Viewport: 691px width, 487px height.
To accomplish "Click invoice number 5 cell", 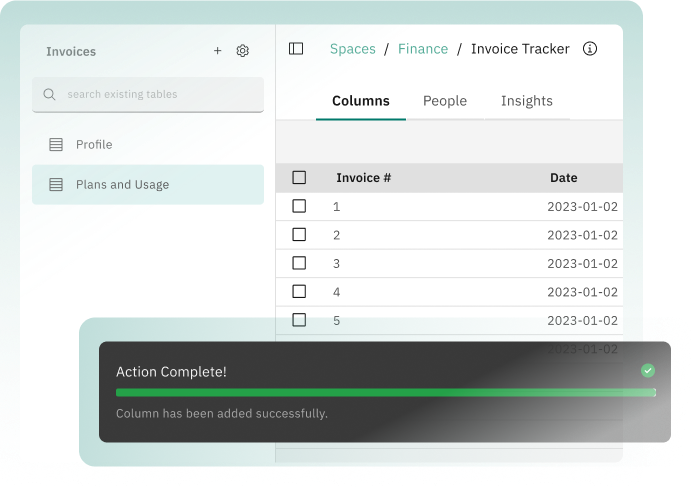I will click(336, 320).
